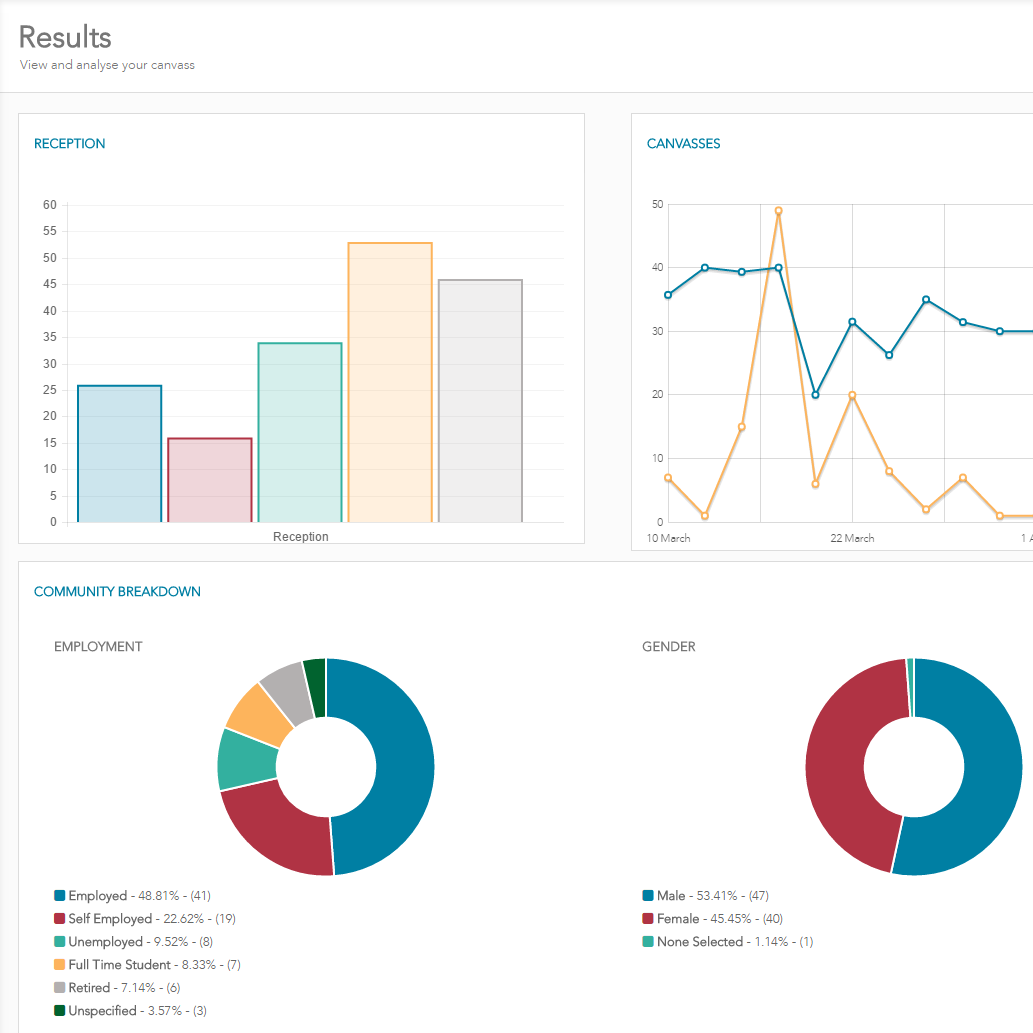Select the orange data point above 22 March
The height and width of the screenshot is (1033, 1033).
coord(852,396)
